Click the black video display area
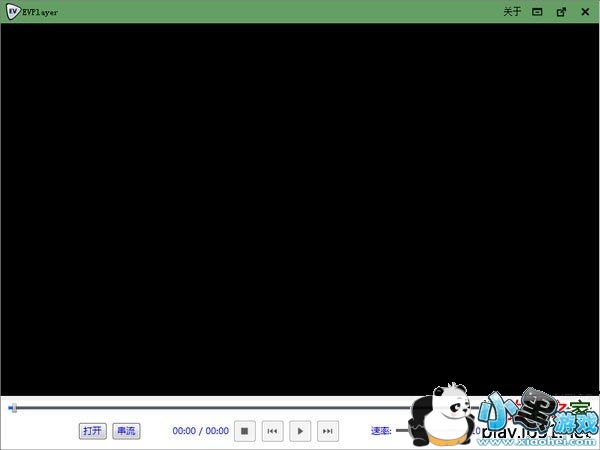 (300, 209)
